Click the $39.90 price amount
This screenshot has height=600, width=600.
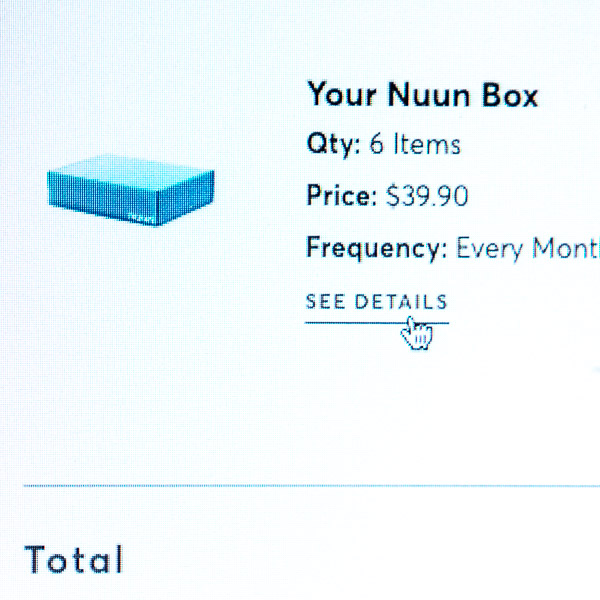(427, 196)
